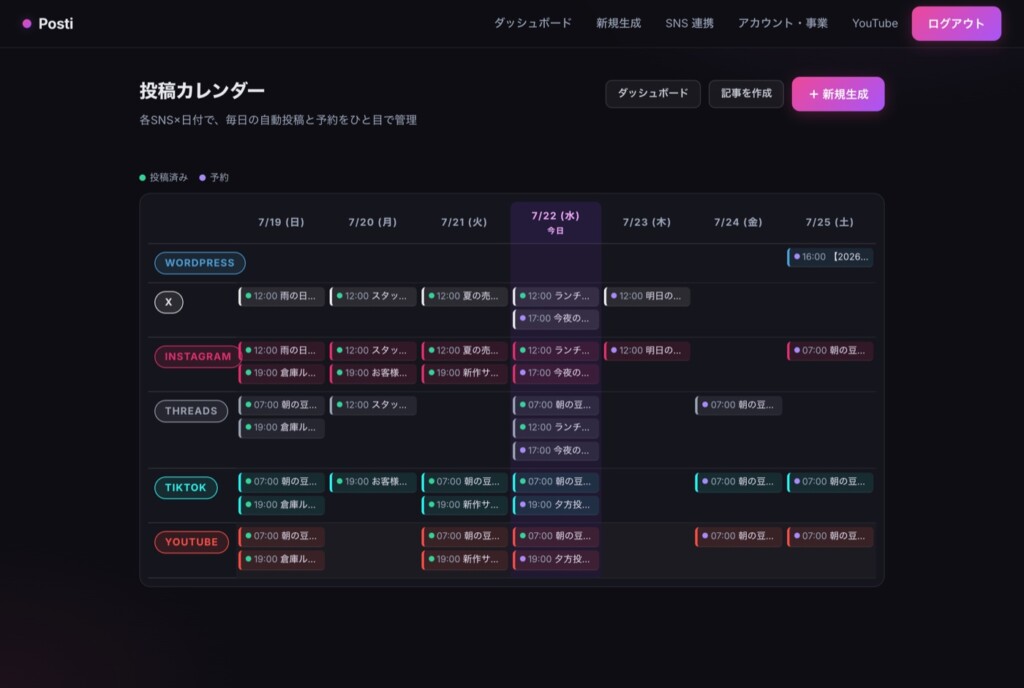The image size is (1024, 688).
Task: Open the Instagram 17:00 今夜の post on 7/22
Action: point(556,373)
